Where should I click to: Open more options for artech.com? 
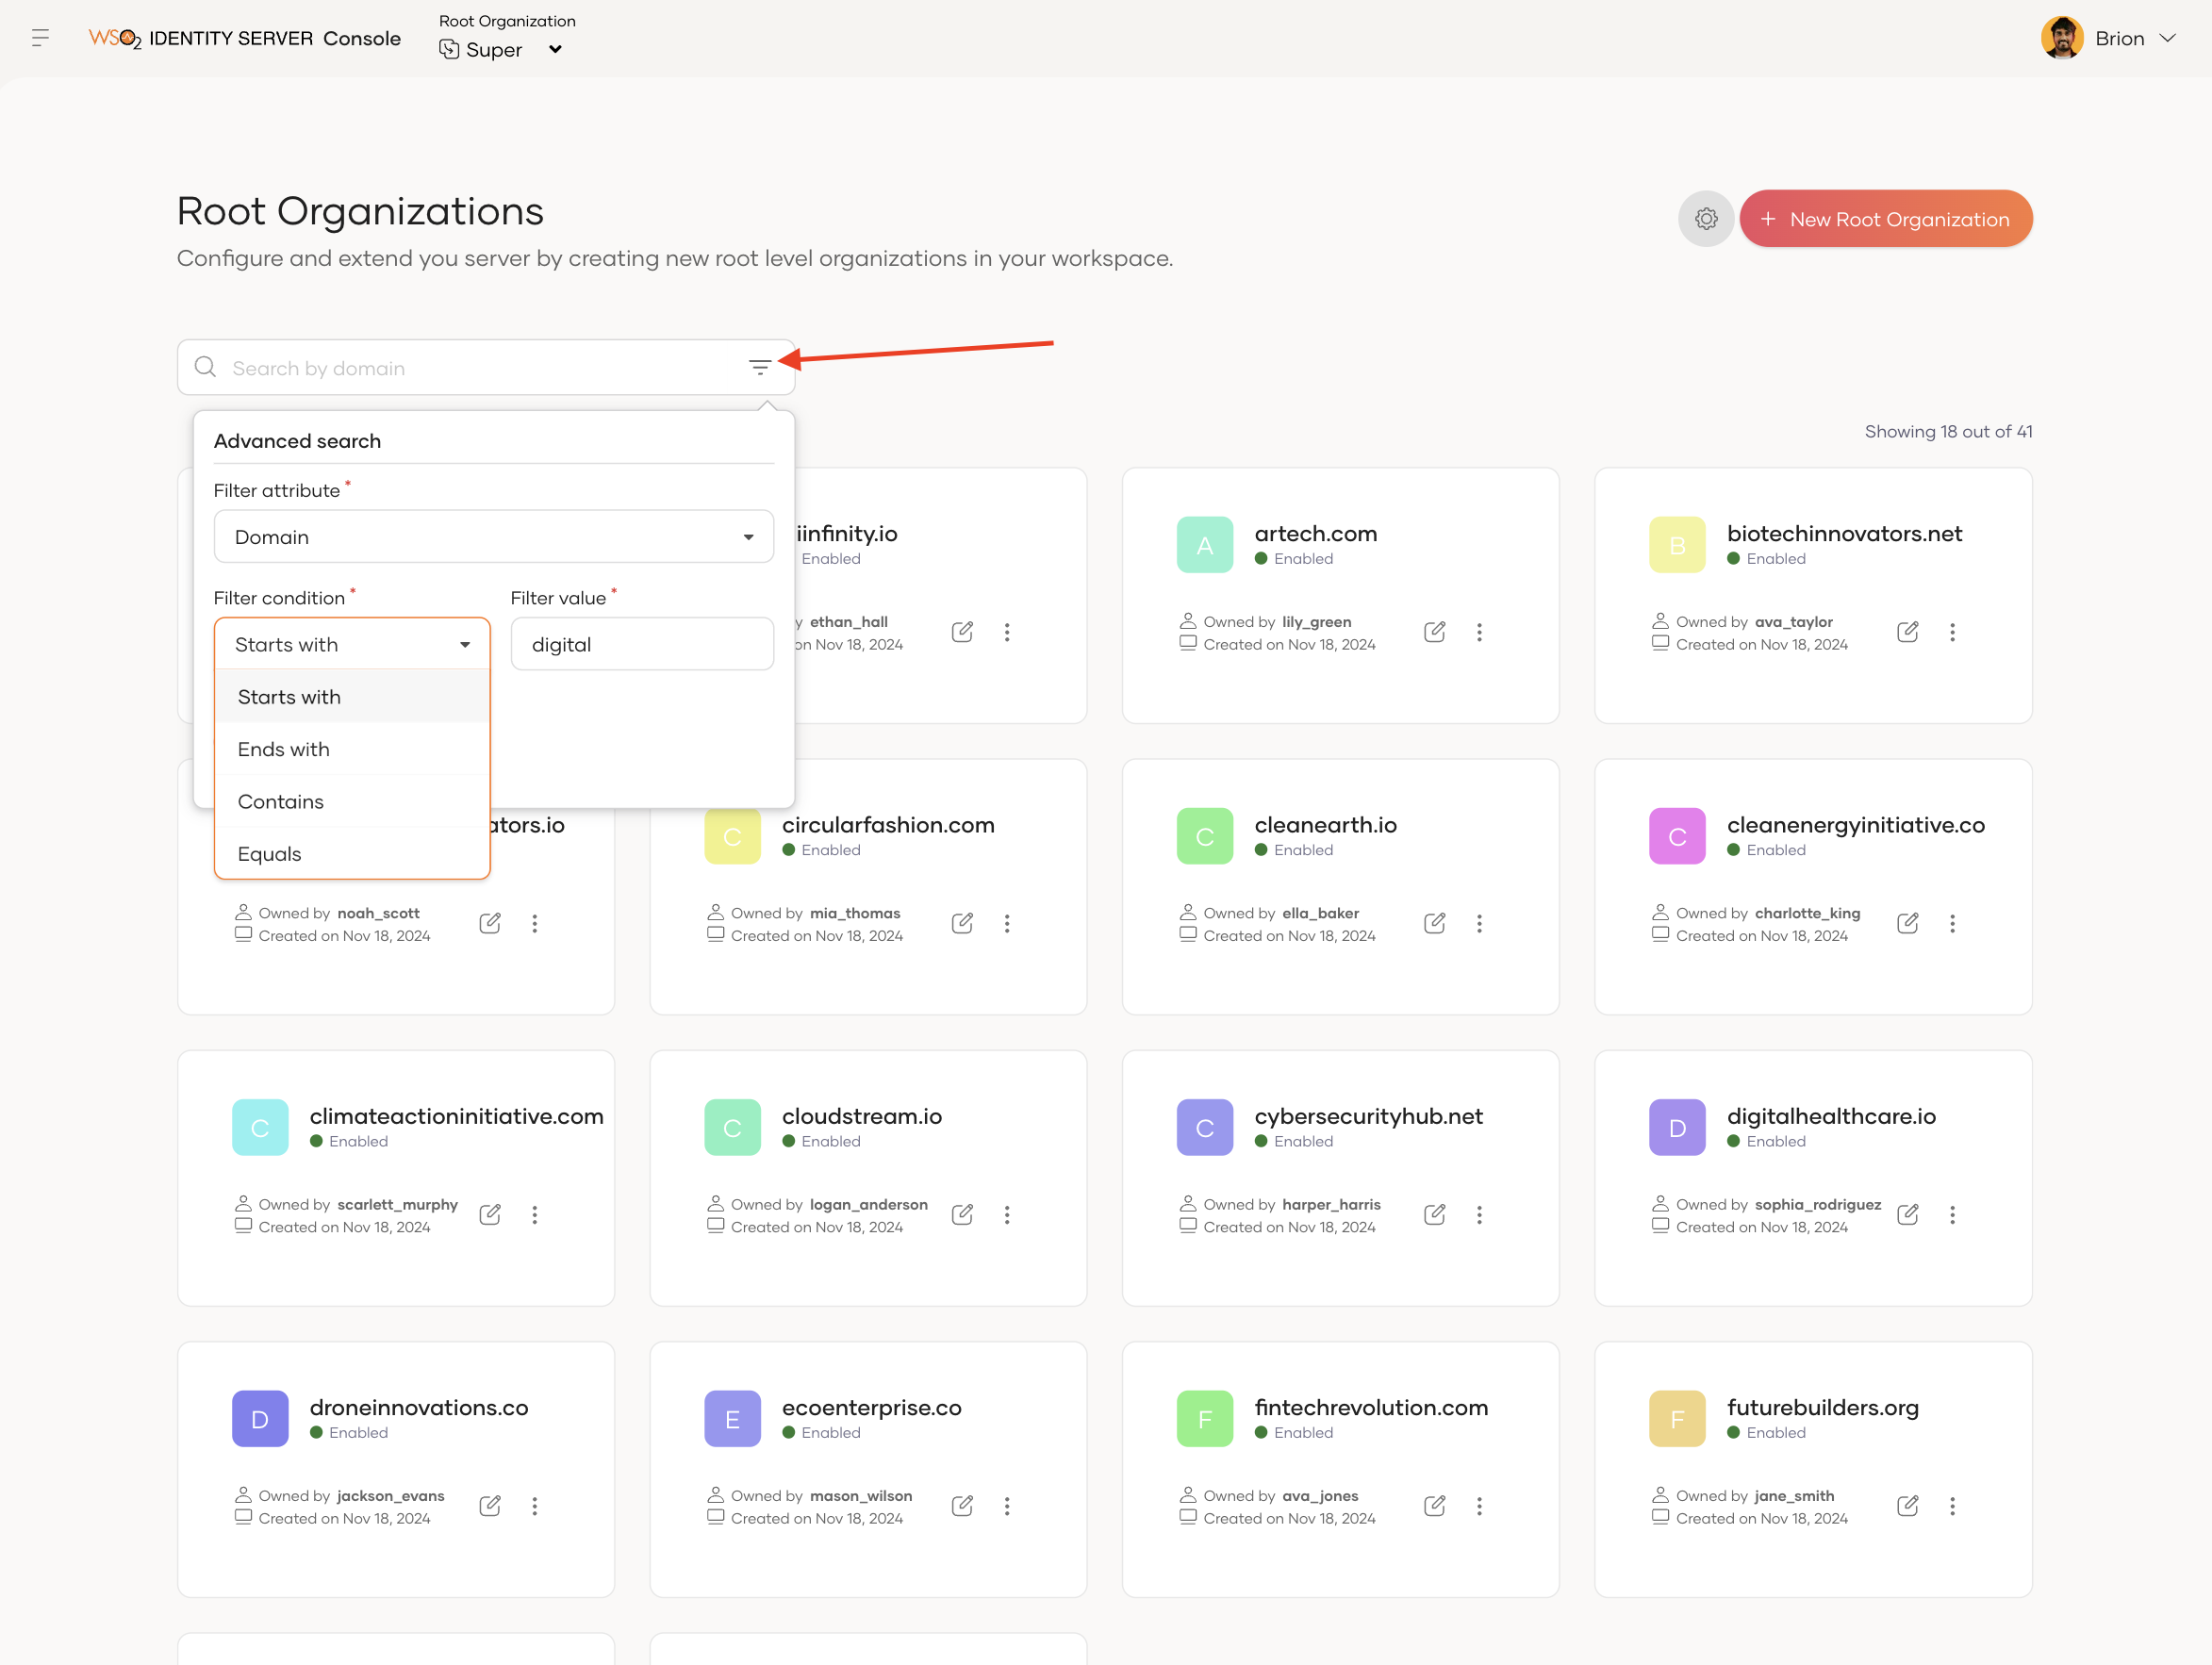pyautogui.click(x=1479, y=632)
